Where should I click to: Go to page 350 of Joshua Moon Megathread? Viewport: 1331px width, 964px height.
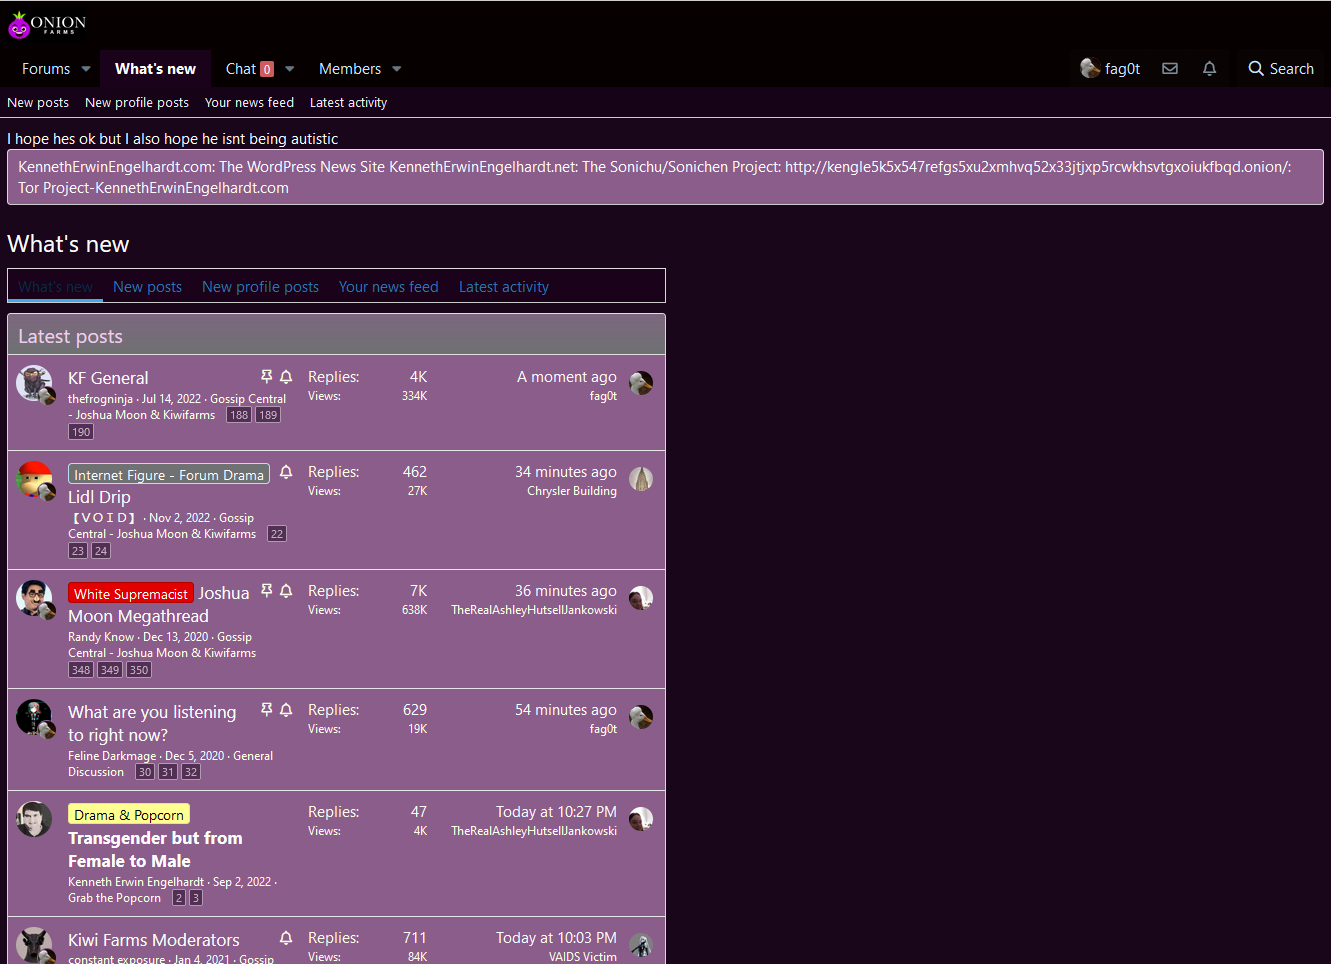(x=139, y=670)
